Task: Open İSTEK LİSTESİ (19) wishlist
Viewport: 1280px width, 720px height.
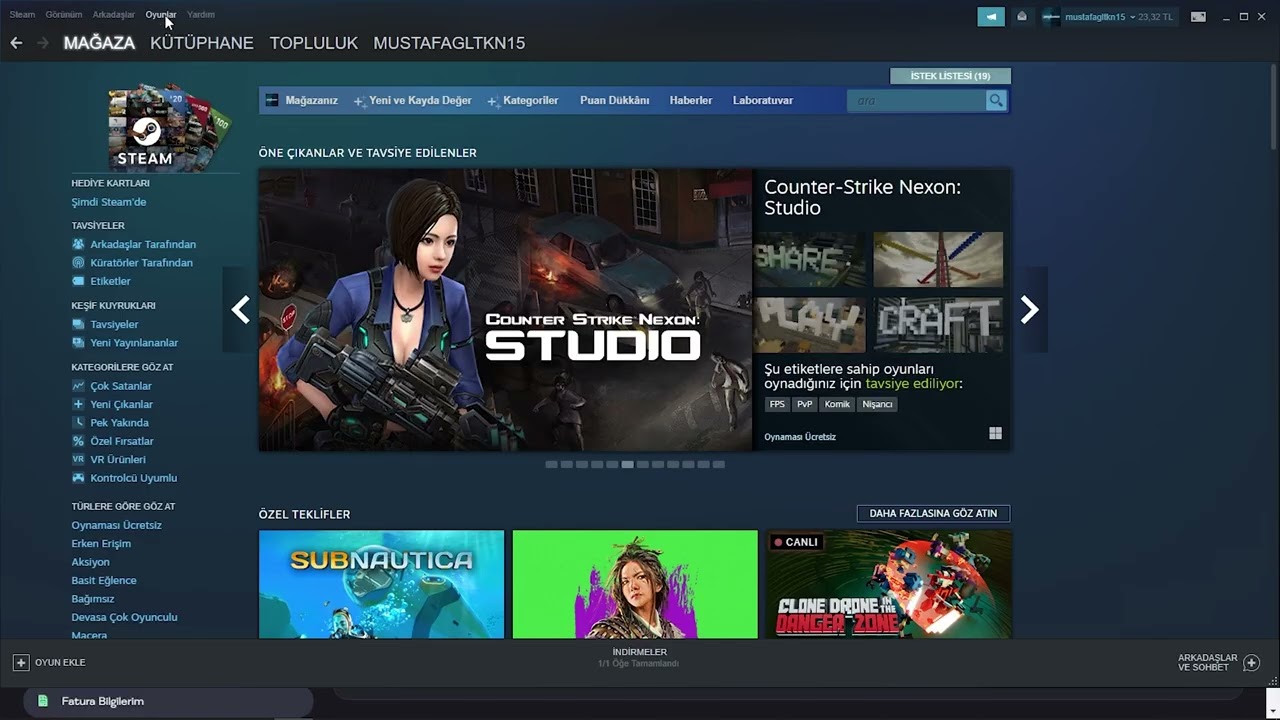Action: click(x=950, y=76)
